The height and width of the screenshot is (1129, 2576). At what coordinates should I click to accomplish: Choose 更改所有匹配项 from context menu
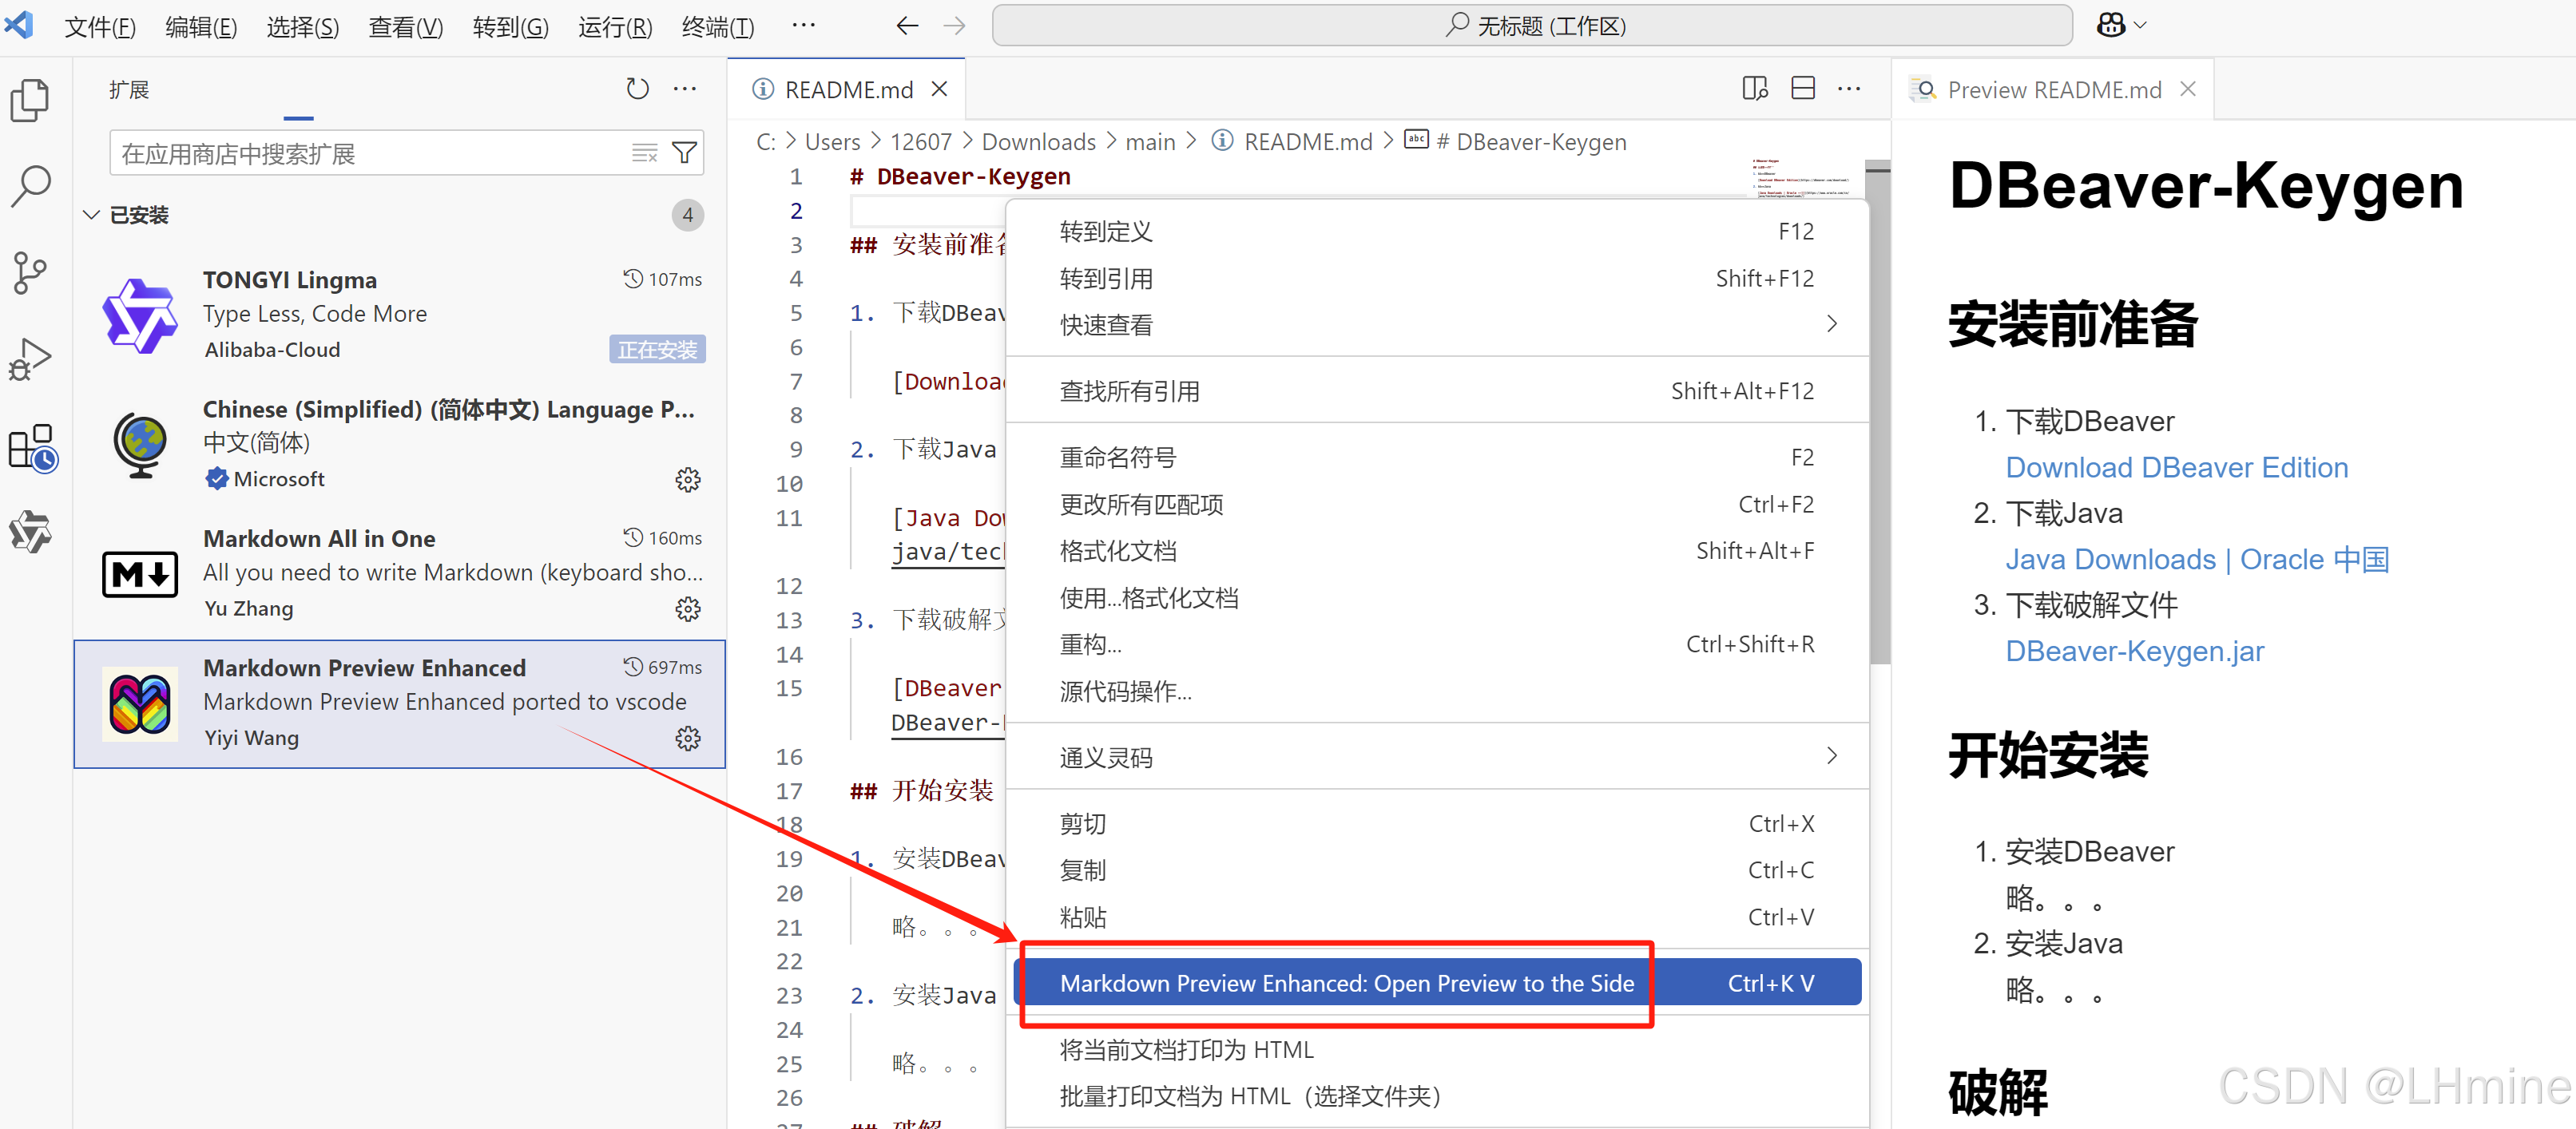[1438, 504]
